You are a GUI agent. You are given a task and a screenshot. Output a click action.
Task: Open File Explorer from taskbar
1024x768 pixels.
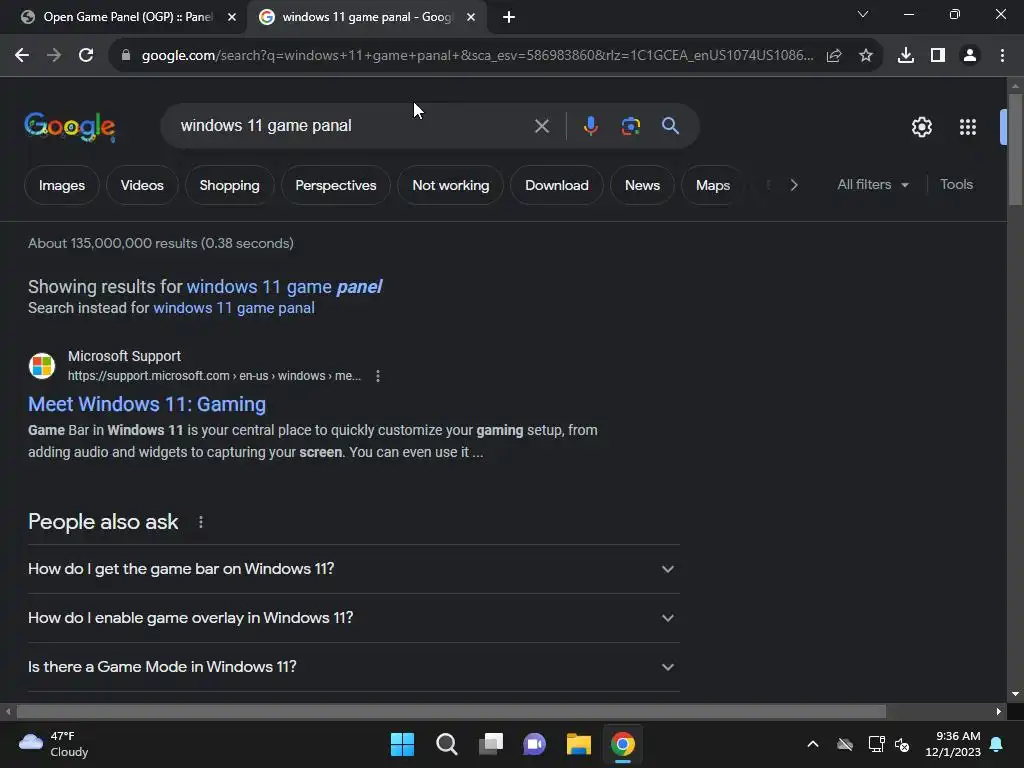(579, 744)
